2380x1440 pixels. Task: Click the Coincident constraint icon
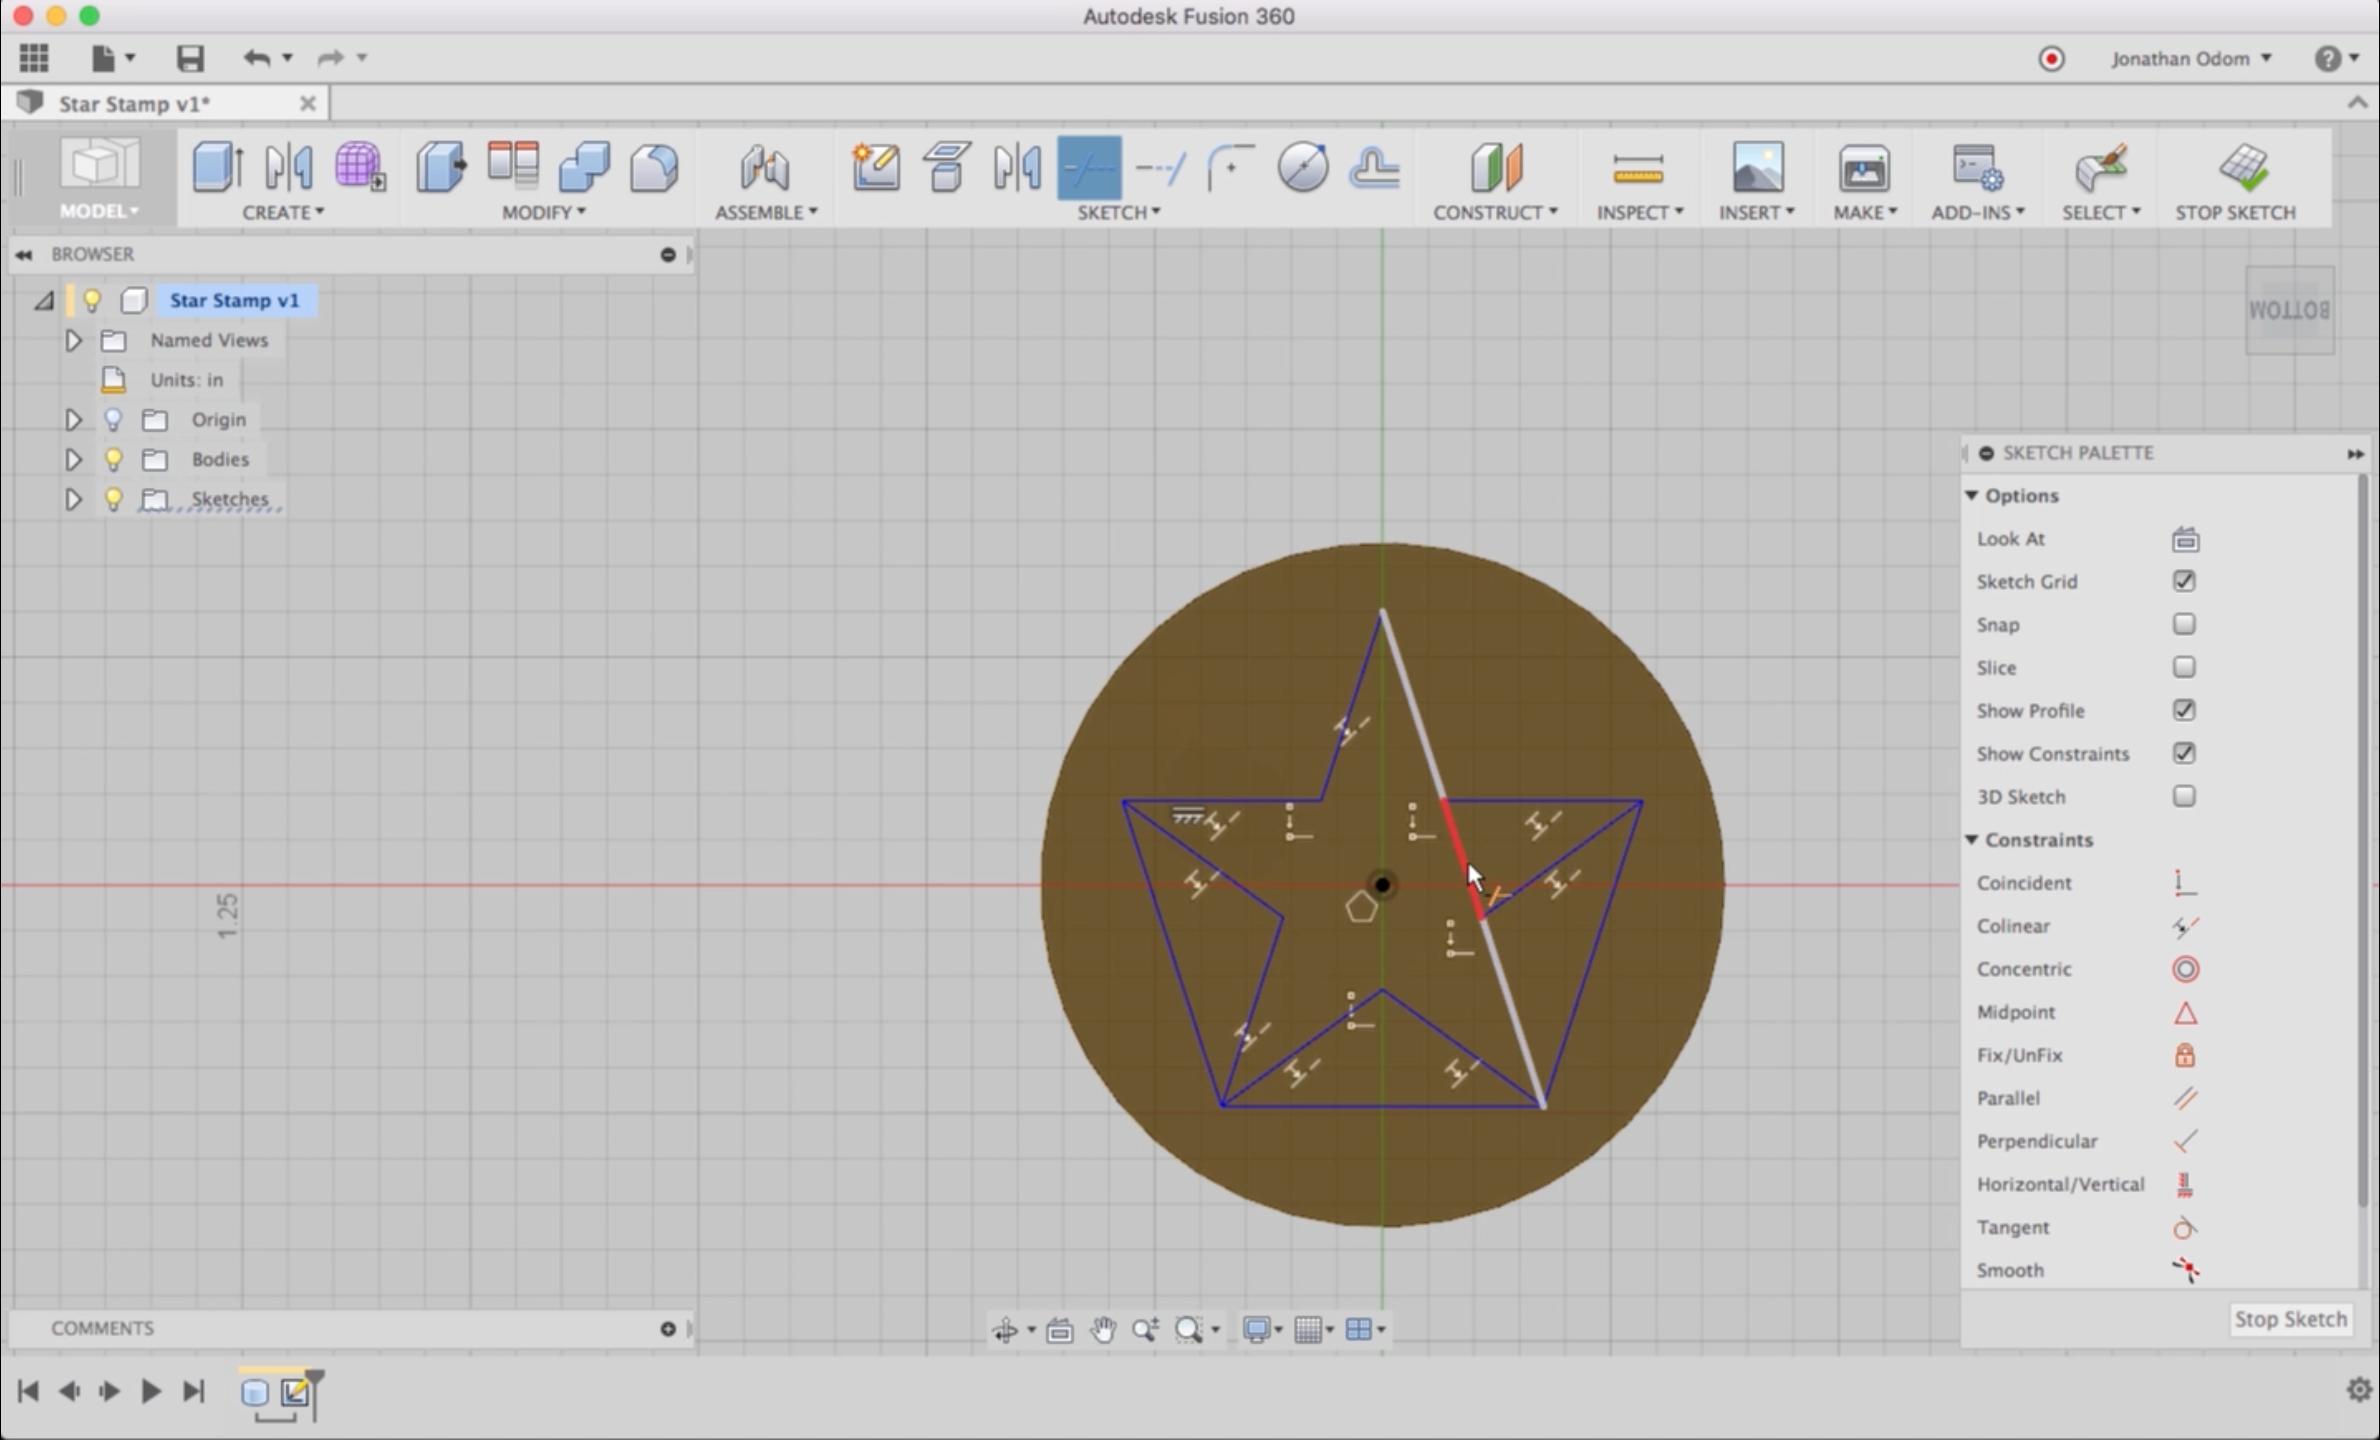[x=2185, y=883]
